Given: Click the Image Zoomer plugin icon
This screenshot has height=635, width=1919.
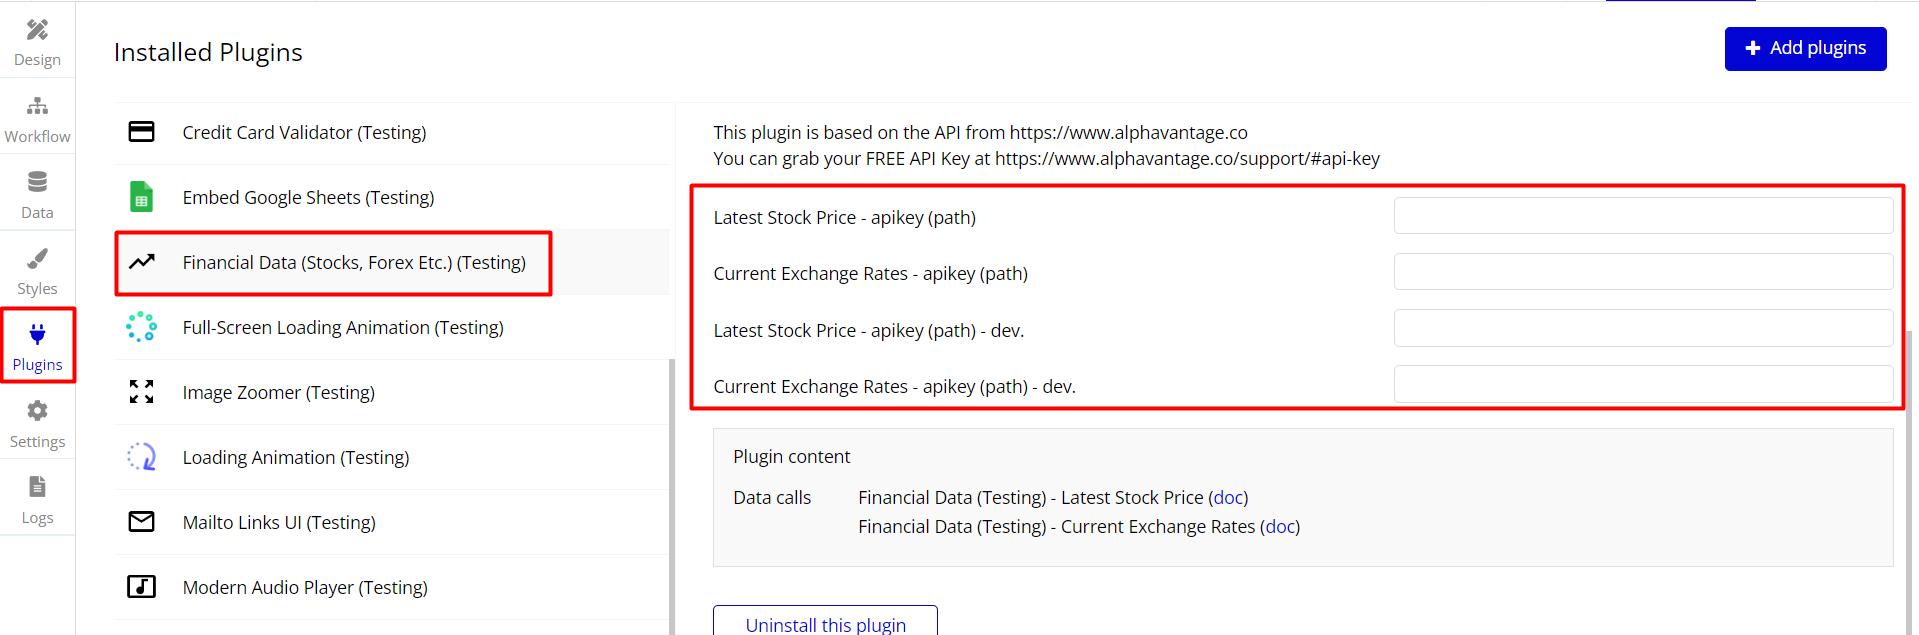Looking at the screenshot, I should click(141, 392).
